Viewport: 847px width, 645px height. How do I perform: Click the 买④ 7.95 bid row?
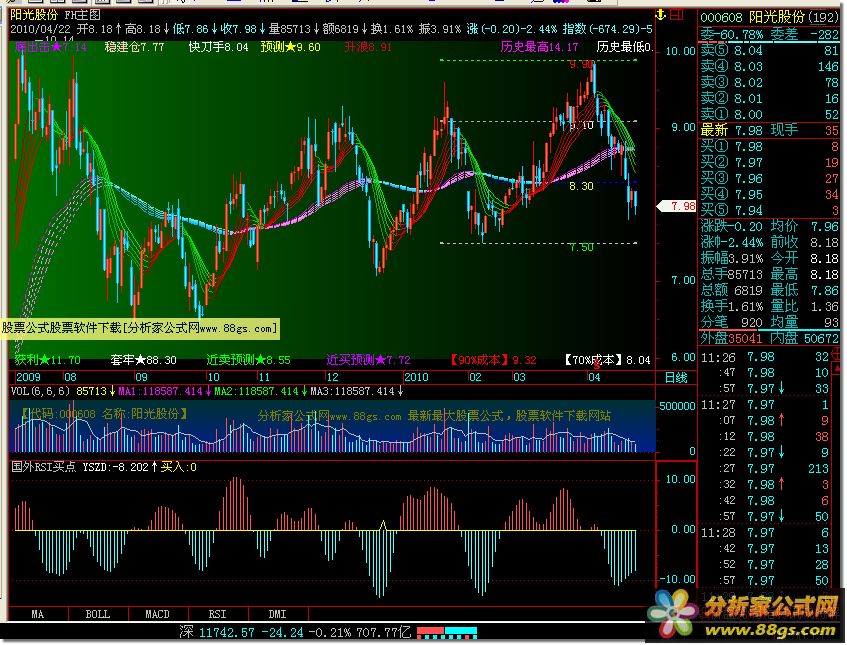point(769,194)
